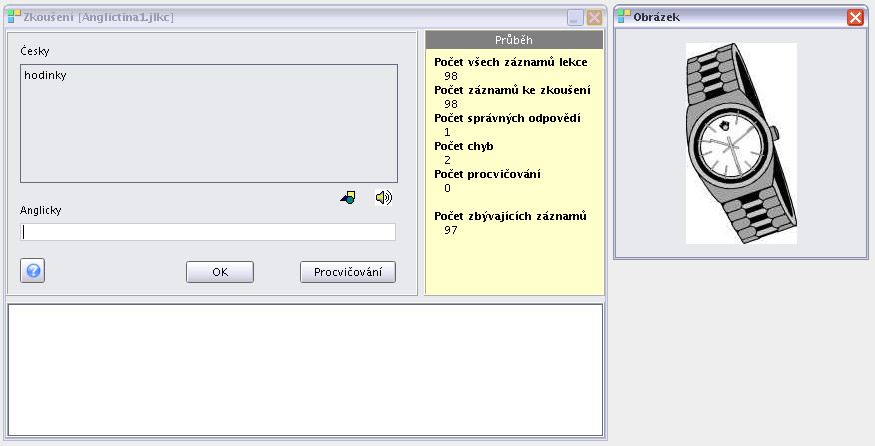
Task: Confirm the answer with OK button
Action: click(x=220, y=272)
